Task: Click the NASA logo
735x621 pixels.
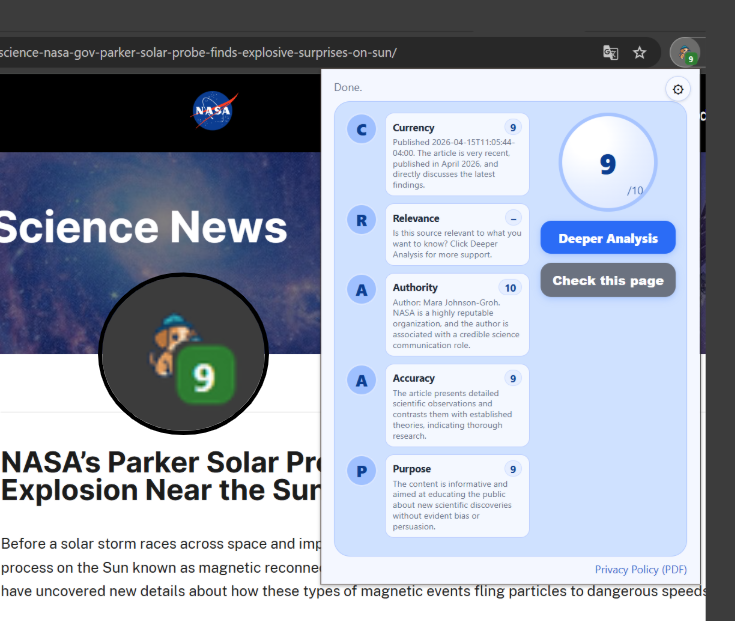Action: pos(214,110)
